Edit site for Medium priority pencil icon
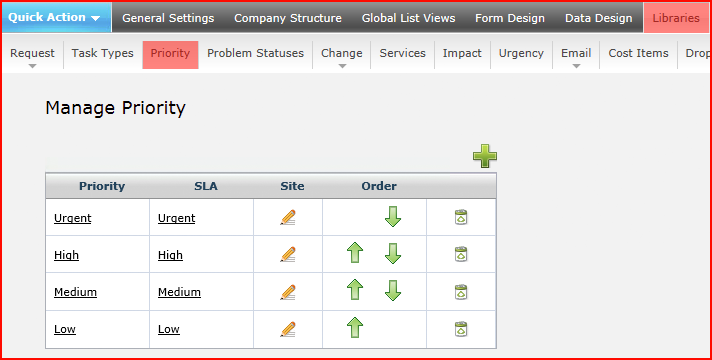 (288, 292)
